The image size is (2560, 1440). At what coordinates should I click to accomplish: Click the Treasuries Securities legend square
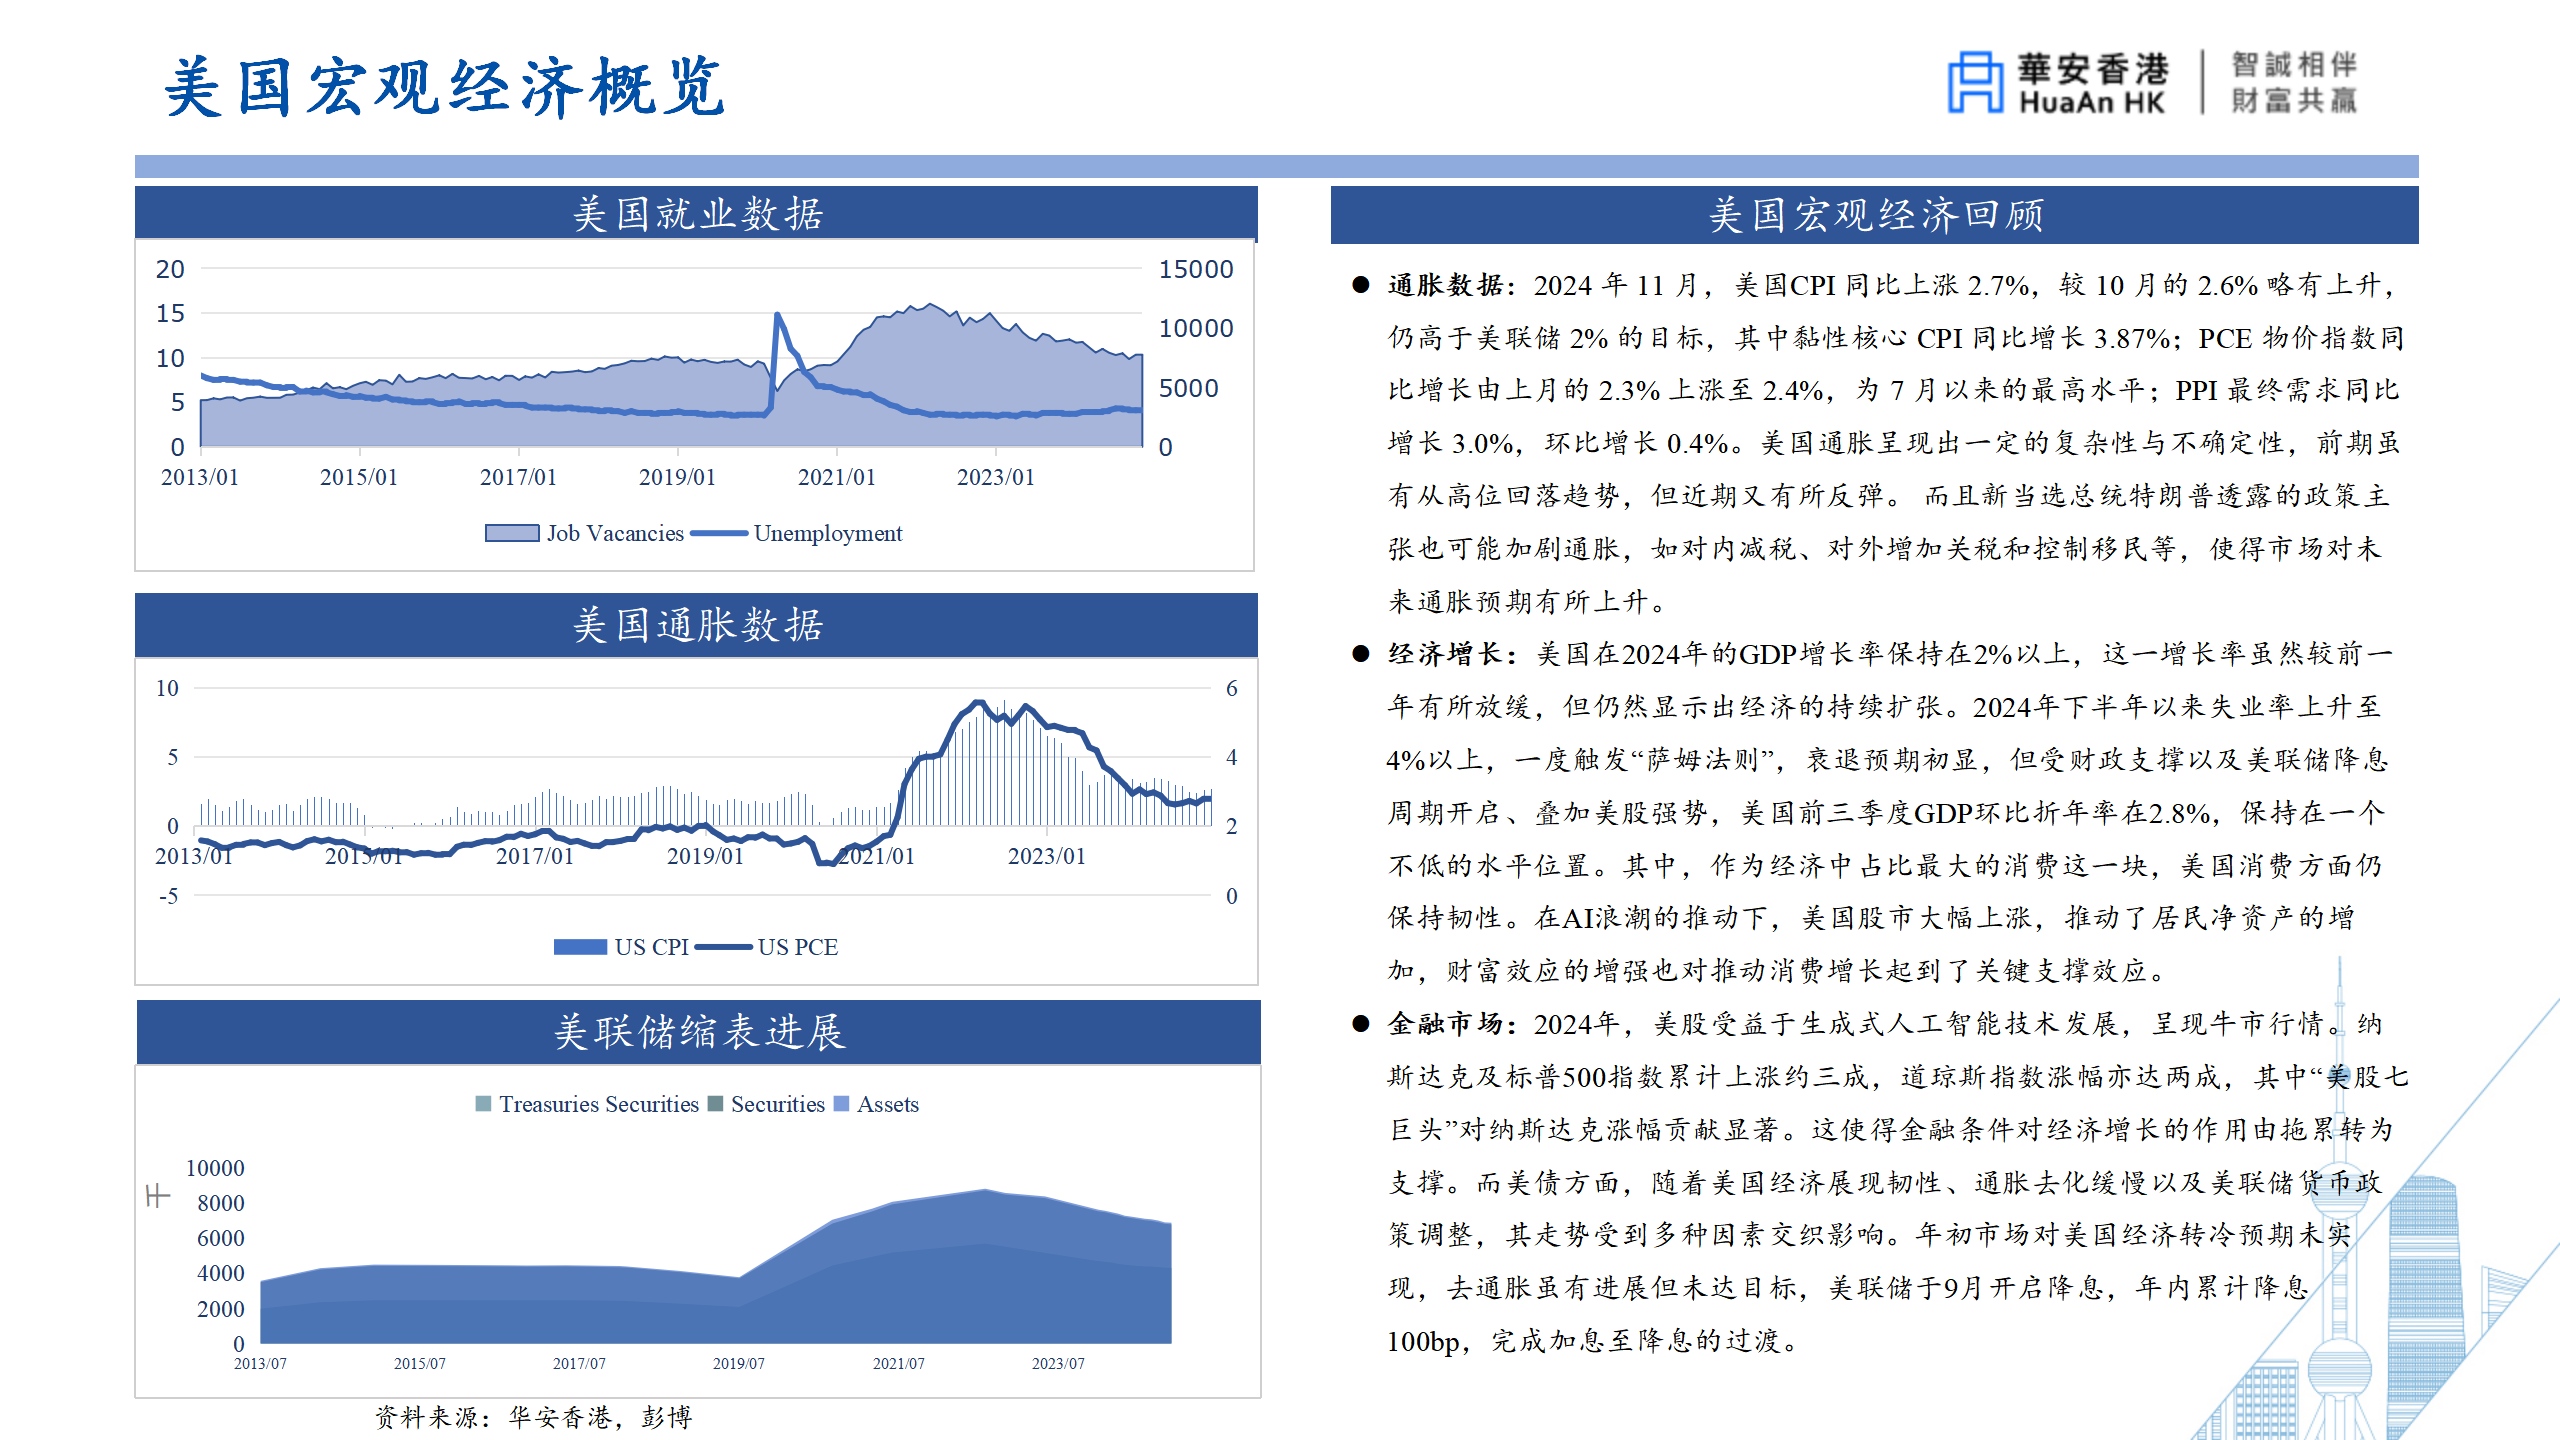click(483, 1104)
